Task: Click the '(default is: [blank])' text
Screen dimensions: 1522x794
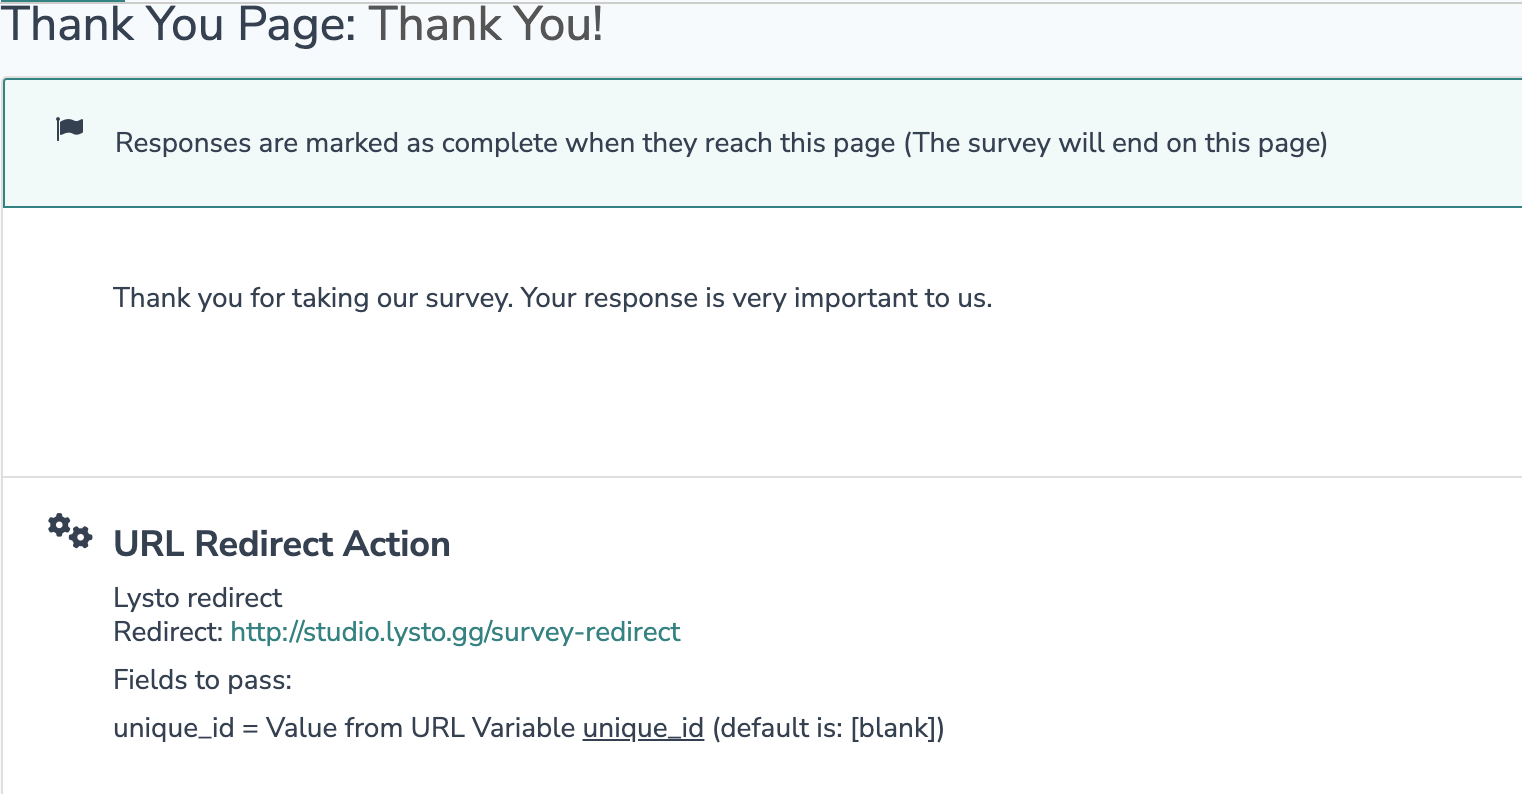Action: 828,728
